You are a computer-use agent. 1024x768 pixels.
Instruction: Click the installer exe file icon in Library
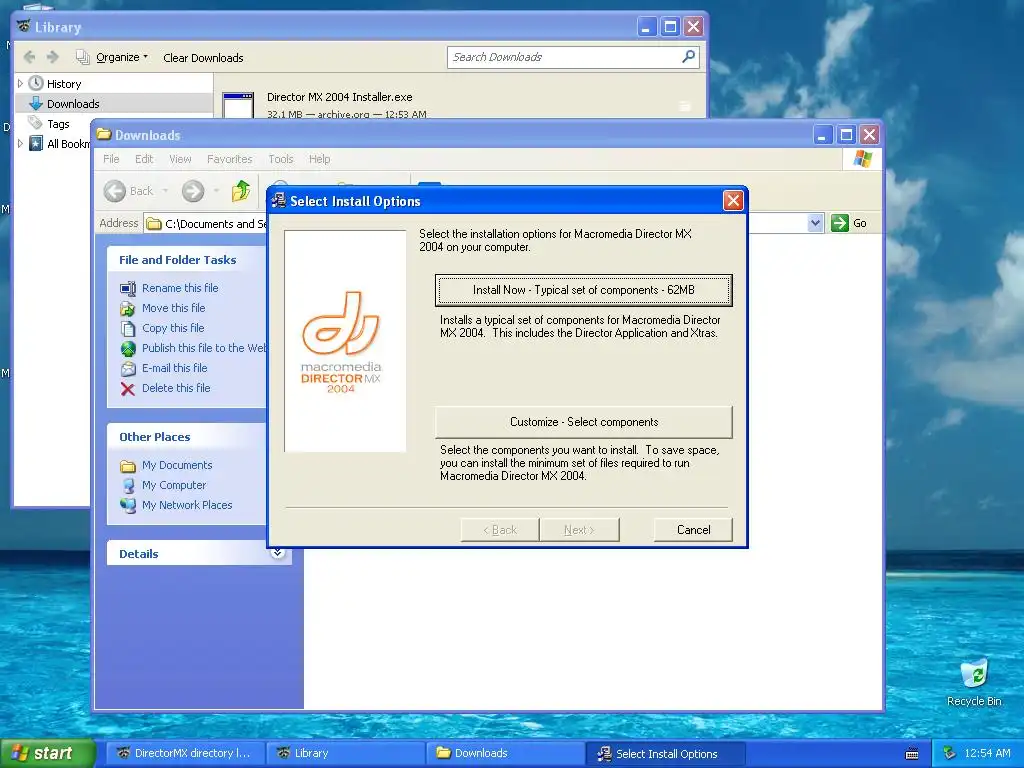238,105
